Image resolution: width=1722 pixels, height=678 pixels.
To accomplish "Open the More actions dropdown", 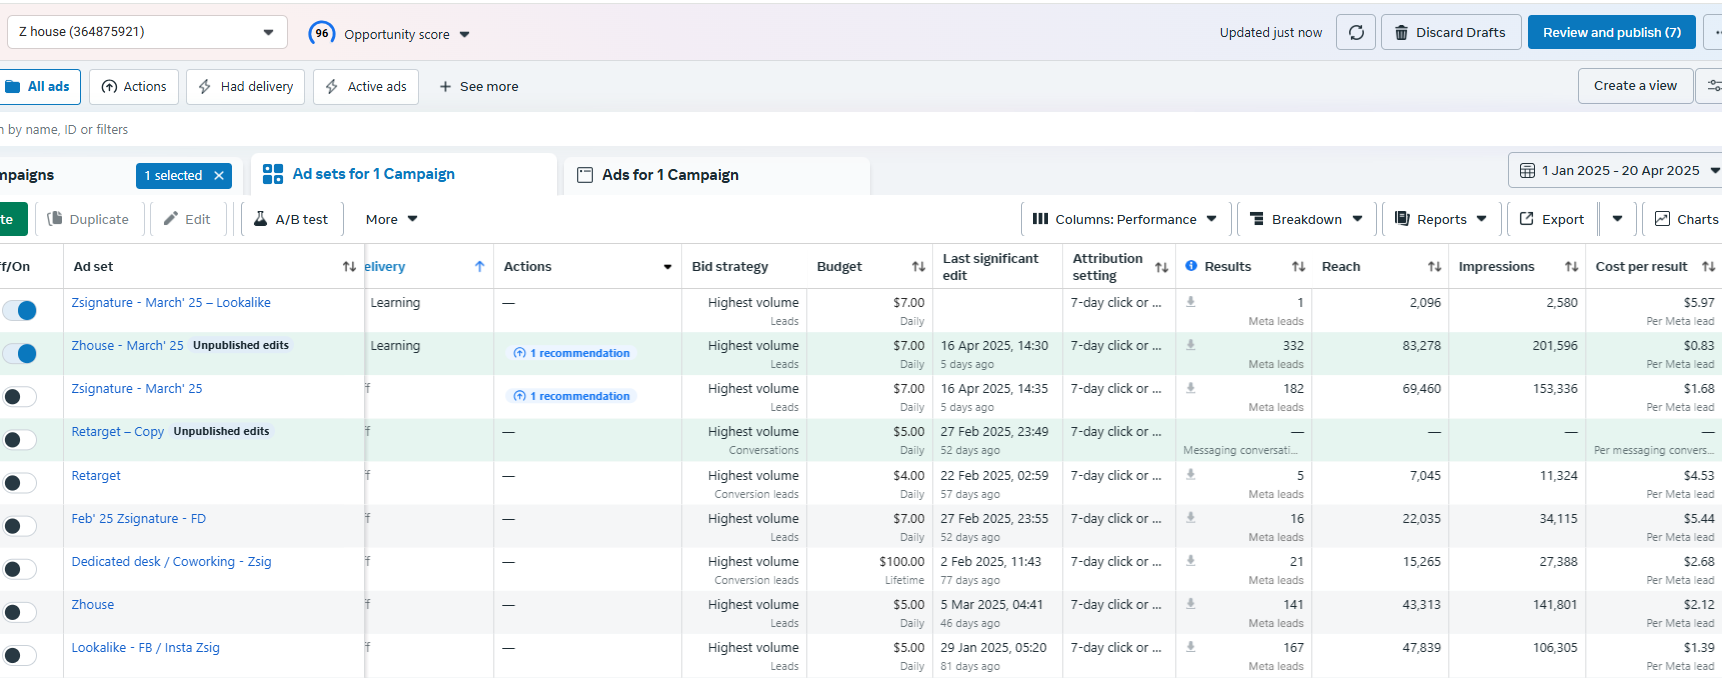I will pos(391,219).
